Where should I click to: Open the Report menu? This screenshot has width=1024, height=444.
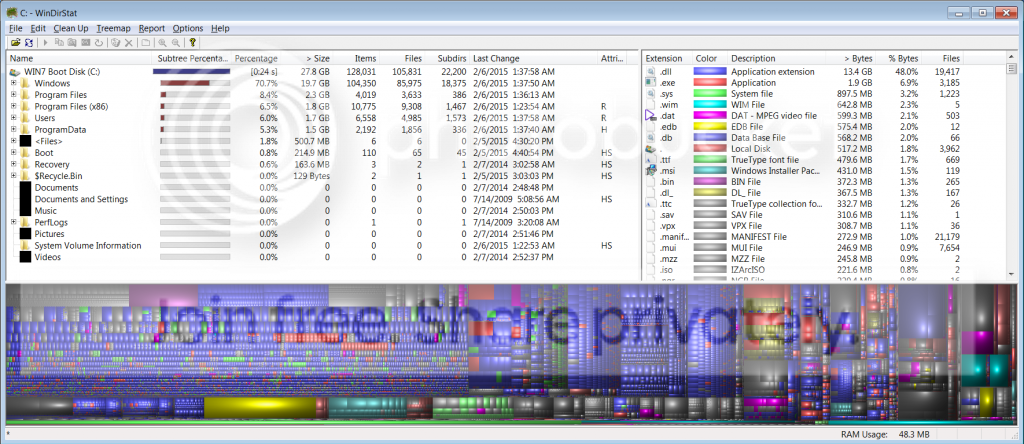pos(152,29)
